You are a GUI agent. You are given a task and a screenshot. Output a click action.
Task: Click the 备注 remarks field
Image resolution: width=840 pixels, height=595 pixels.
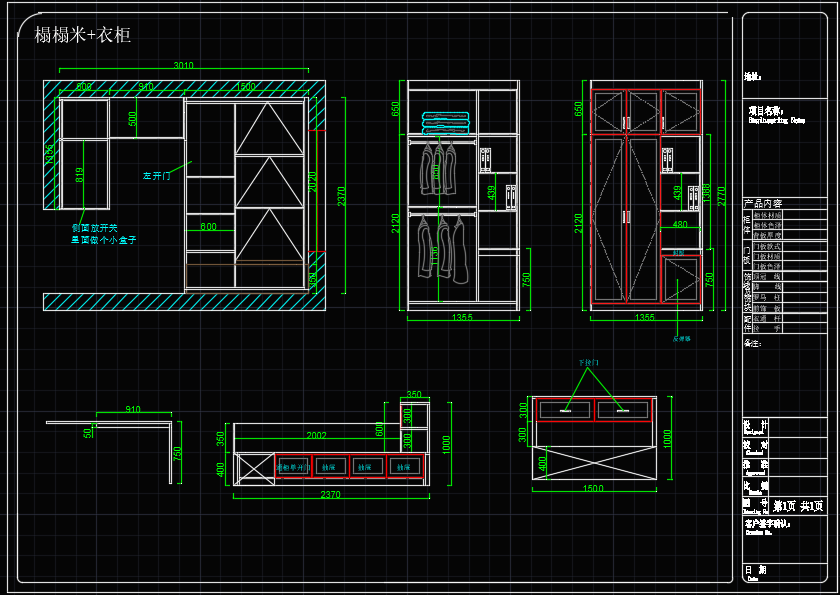pyautogui.click(x=753, y=343)
